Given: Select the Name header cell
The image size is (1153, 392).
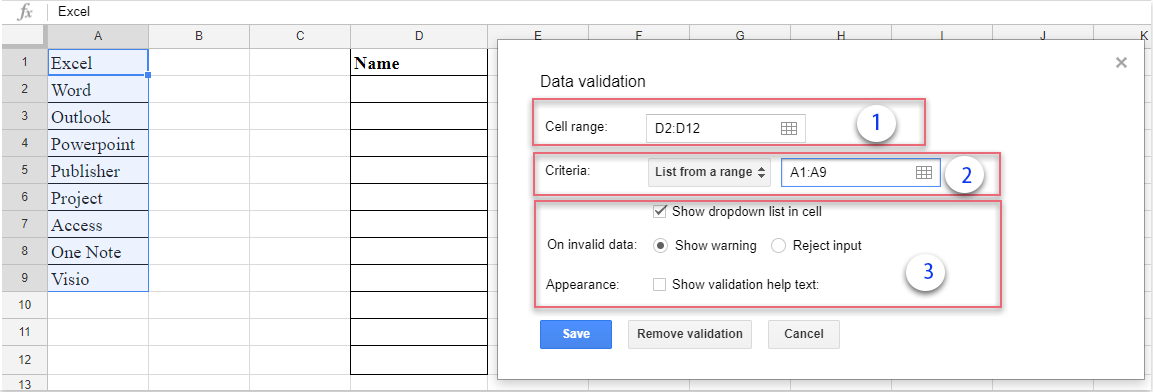Looking at the screenshot, I should pyautogui.click(x=419, y=63).
